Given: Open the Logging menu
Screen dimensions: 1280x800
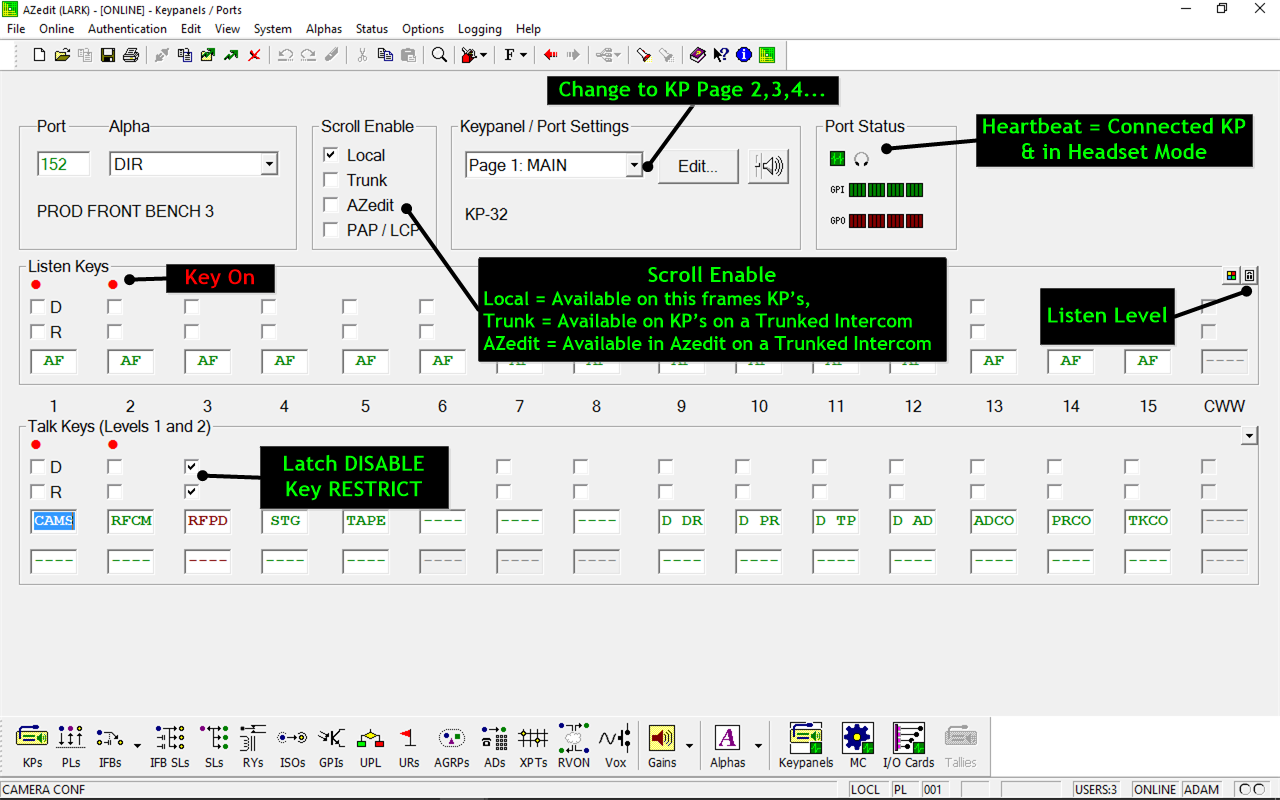Looking at the screenshot, I should pyautogui.click(x=480, y=29).
